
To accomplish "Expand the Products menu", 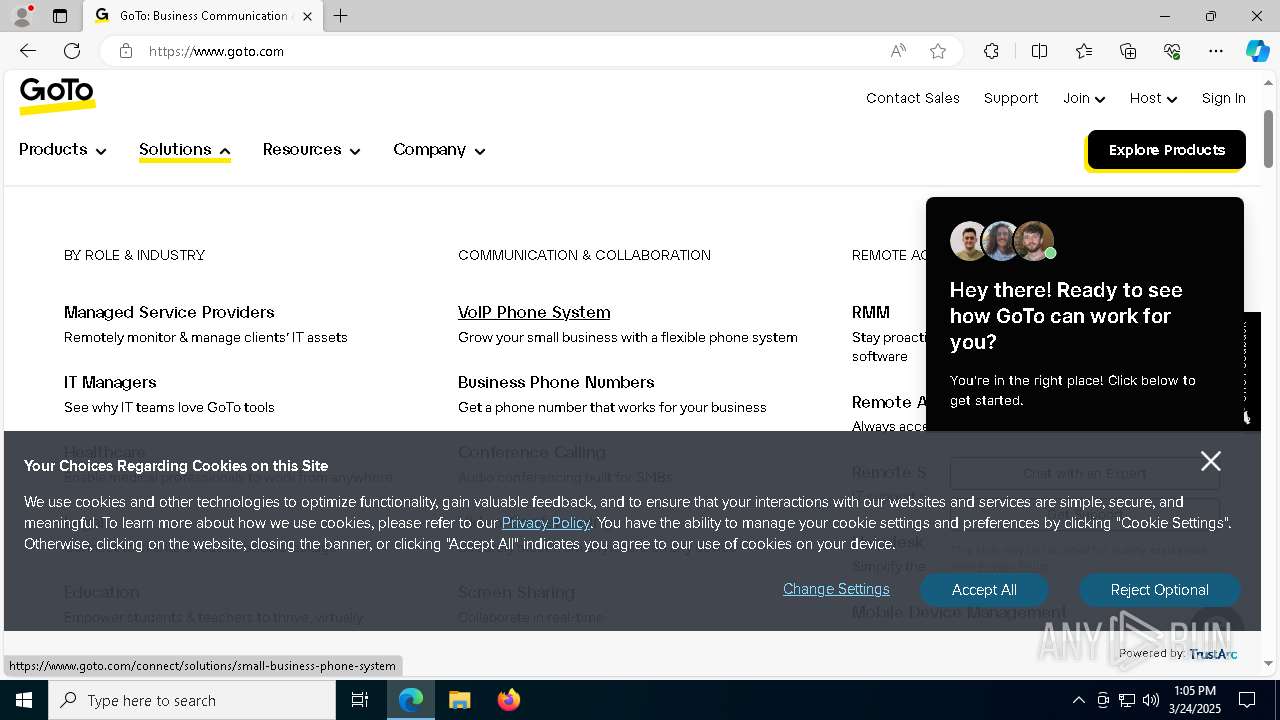I will pos(62,150).
